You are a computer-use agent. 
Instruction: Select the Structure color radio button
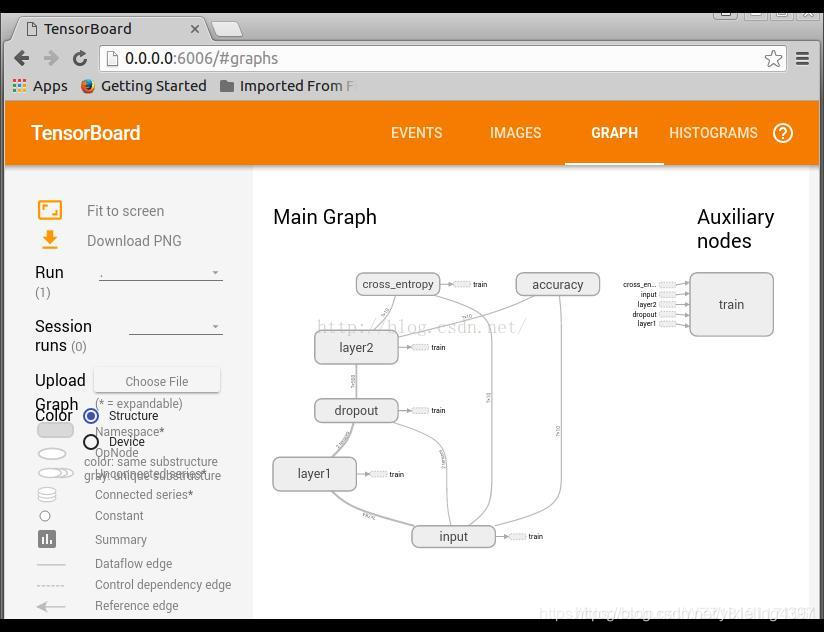(91, 416)
